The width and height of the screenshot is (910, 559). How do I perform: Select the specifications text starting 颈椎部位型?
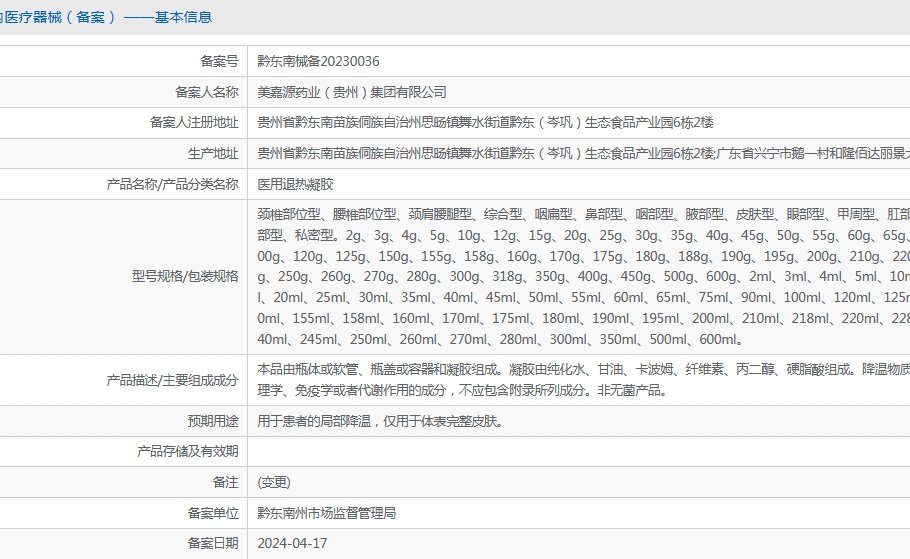(583, 276)
